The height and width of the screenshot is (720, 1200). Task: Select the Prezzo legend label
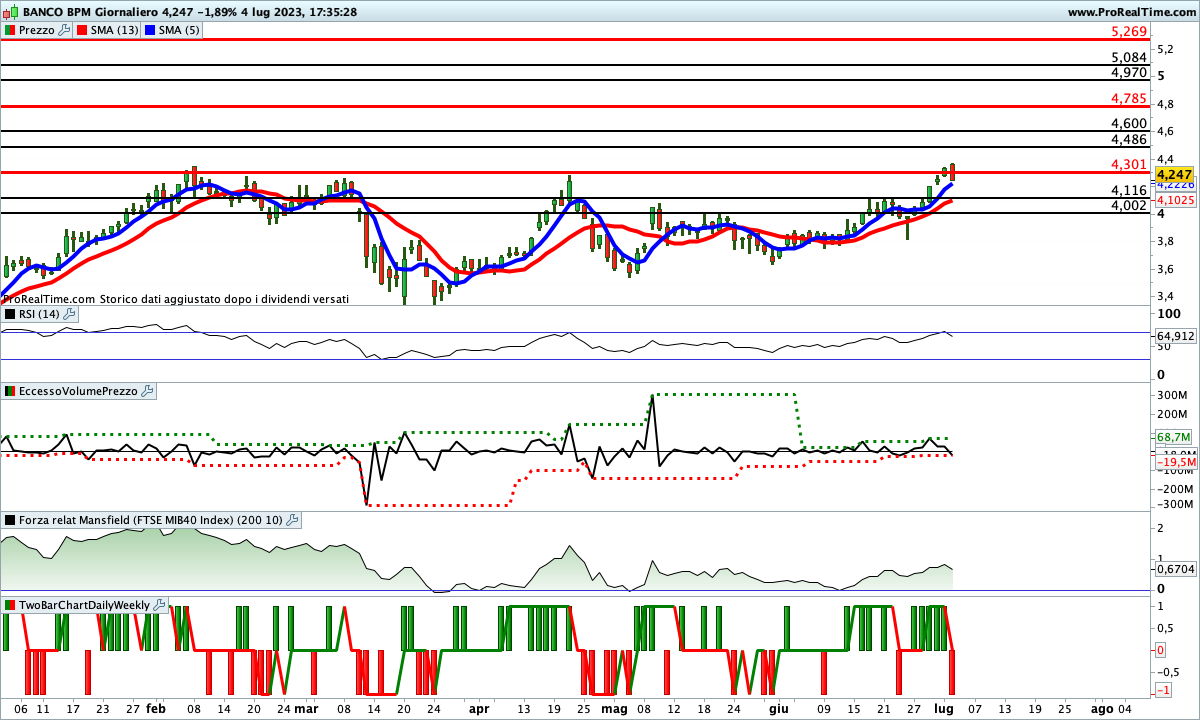37,30
